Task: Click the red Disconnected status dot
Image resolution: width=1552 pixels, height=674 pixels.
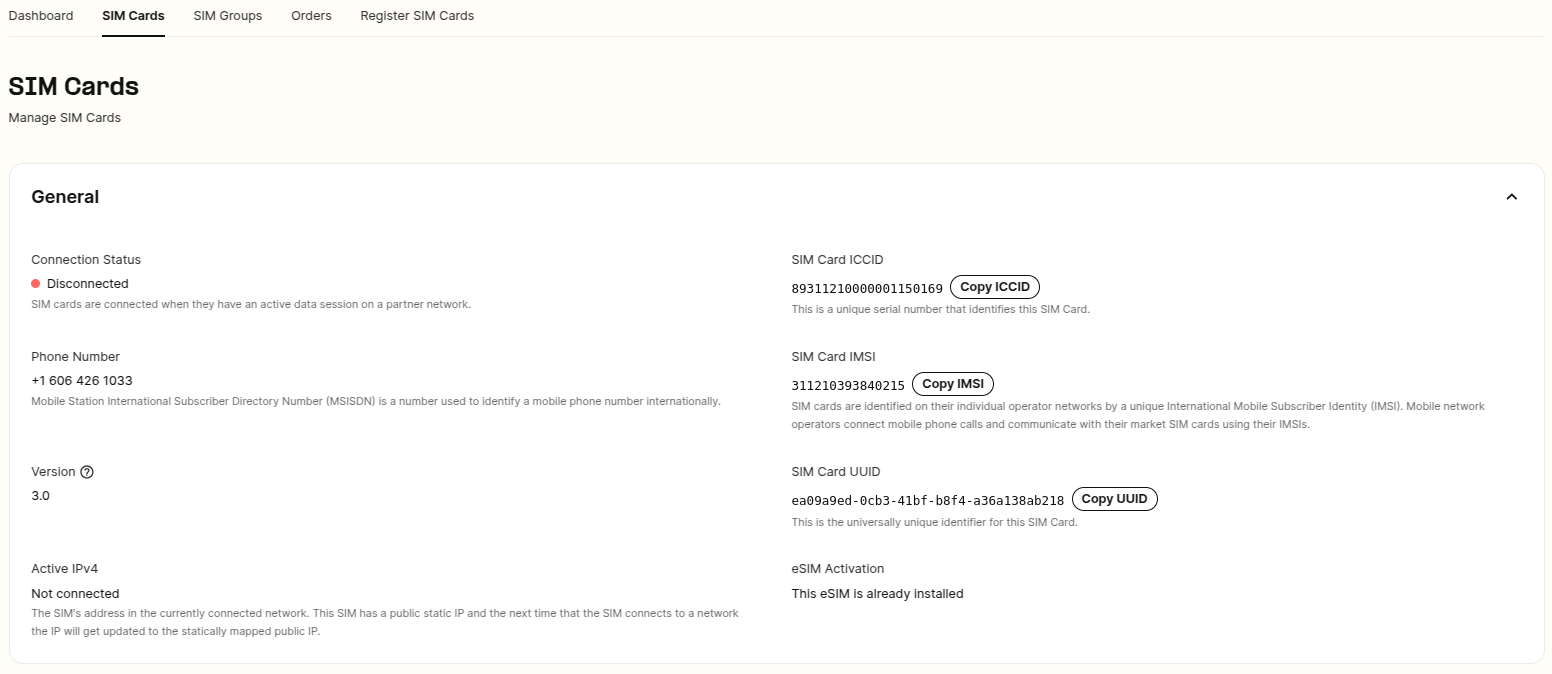Action: point(36,284)
